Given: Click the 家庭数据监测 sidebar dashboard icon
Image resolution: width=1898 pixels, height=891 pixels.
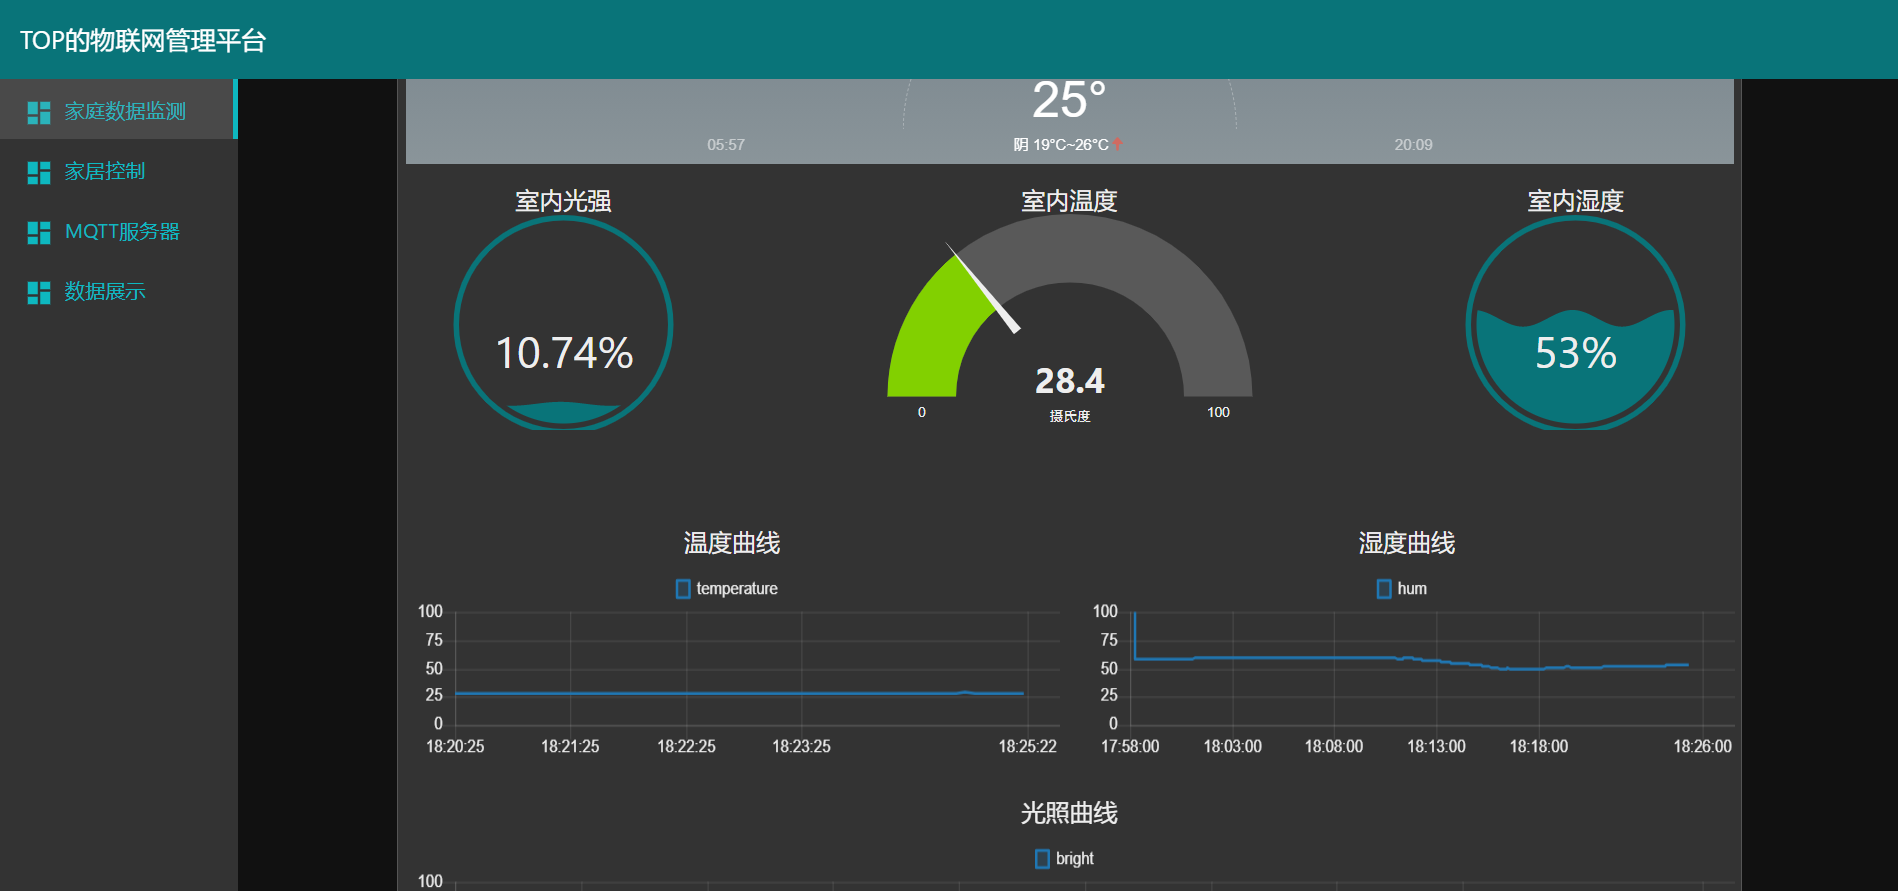Looking at the screenshot, I should (39, 112).
